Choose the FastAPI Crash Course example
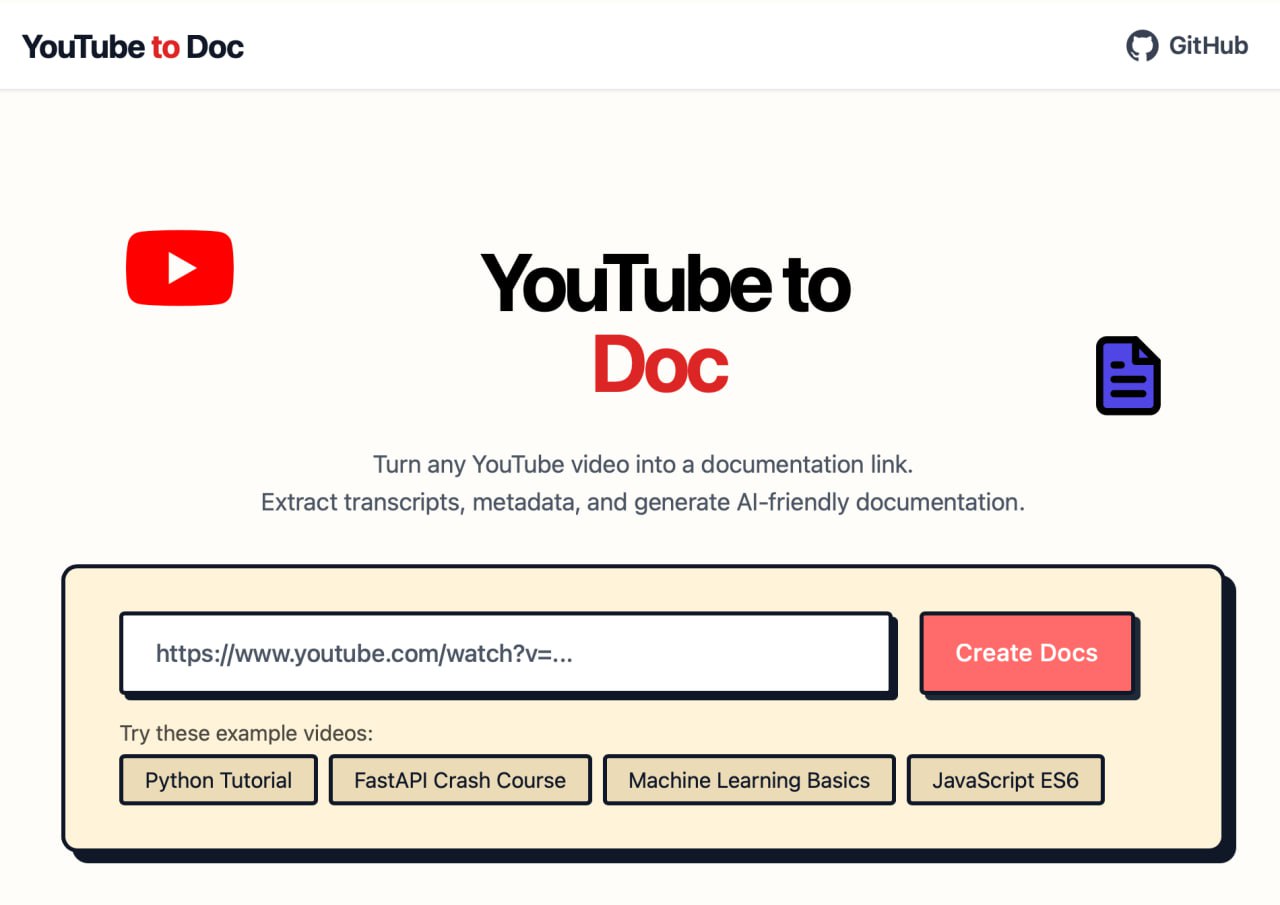The width and height of the screenshot is (1280, 905). click(460, 780)
